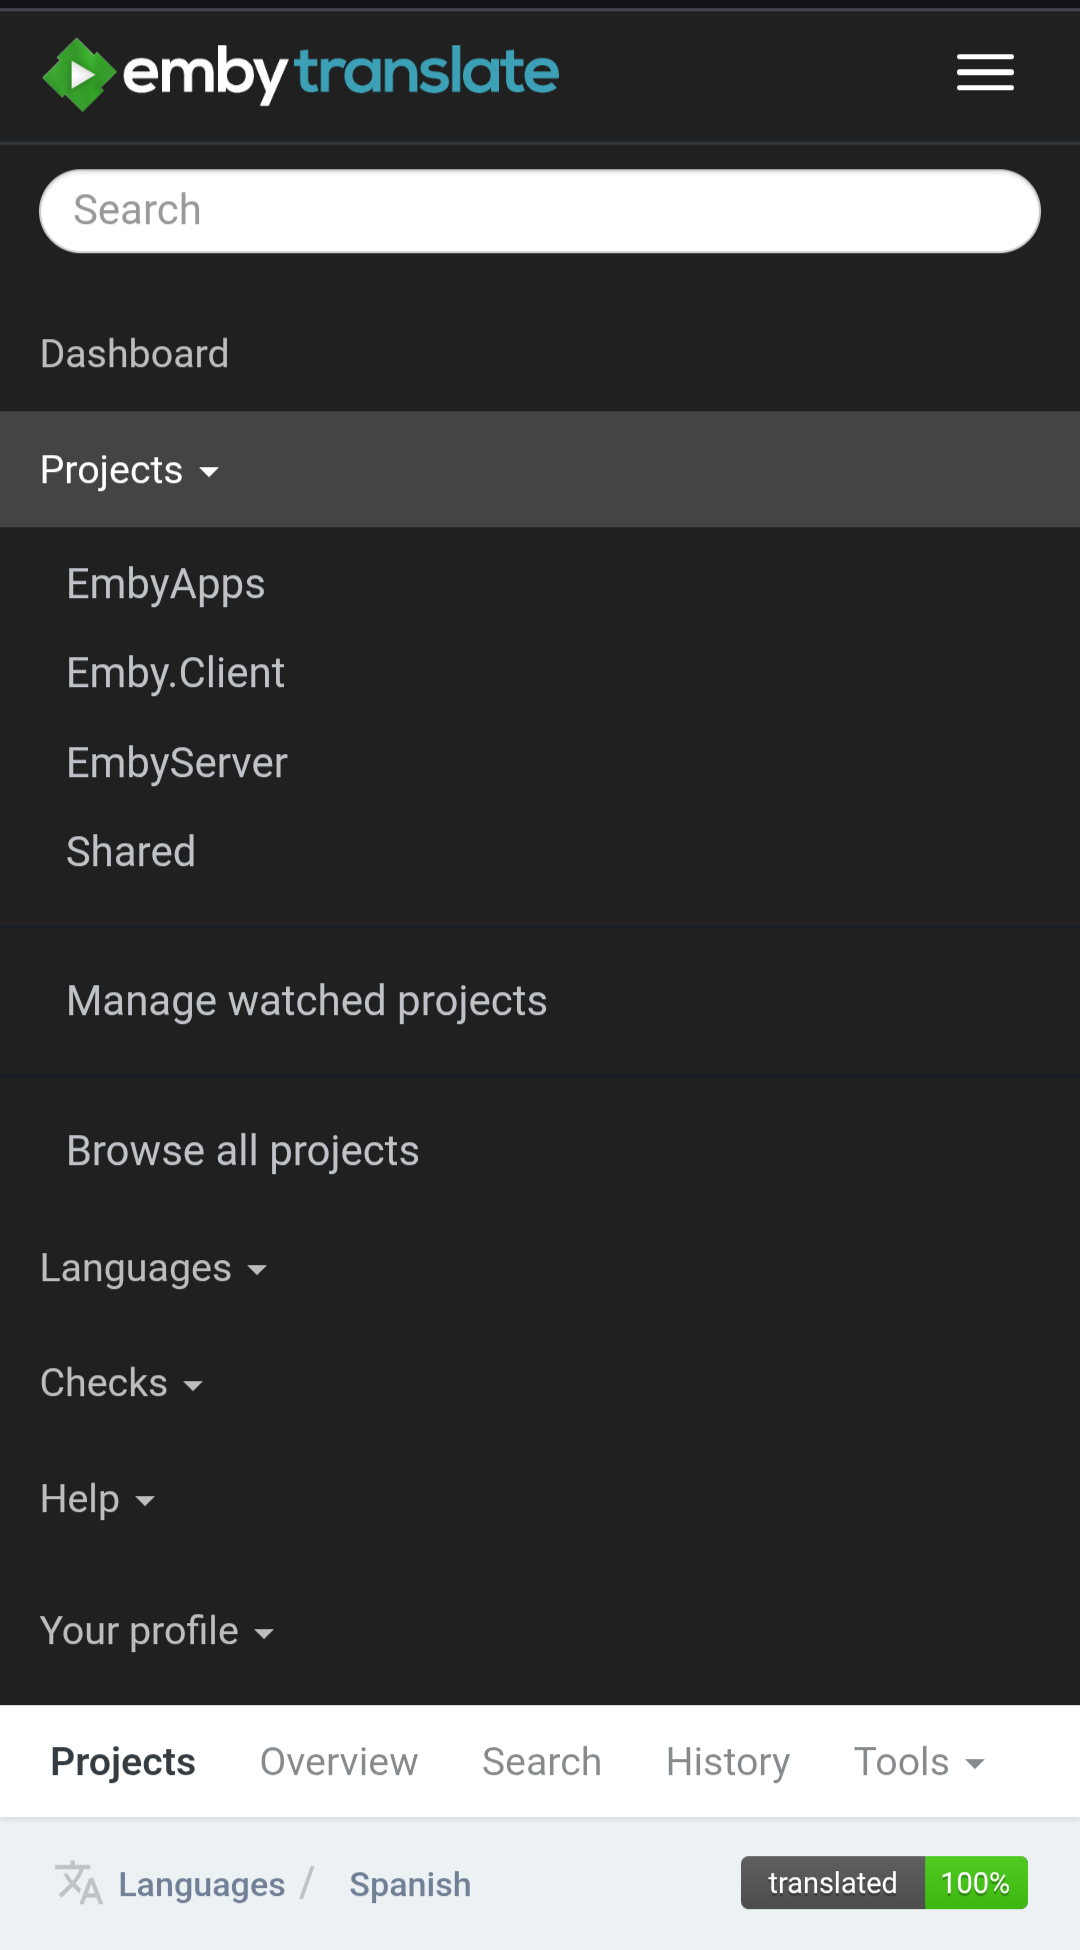The height and width of the screenshot is (1950, 1080).
Task: Expand the Checks dropdown
Action: pos(121,1383)
